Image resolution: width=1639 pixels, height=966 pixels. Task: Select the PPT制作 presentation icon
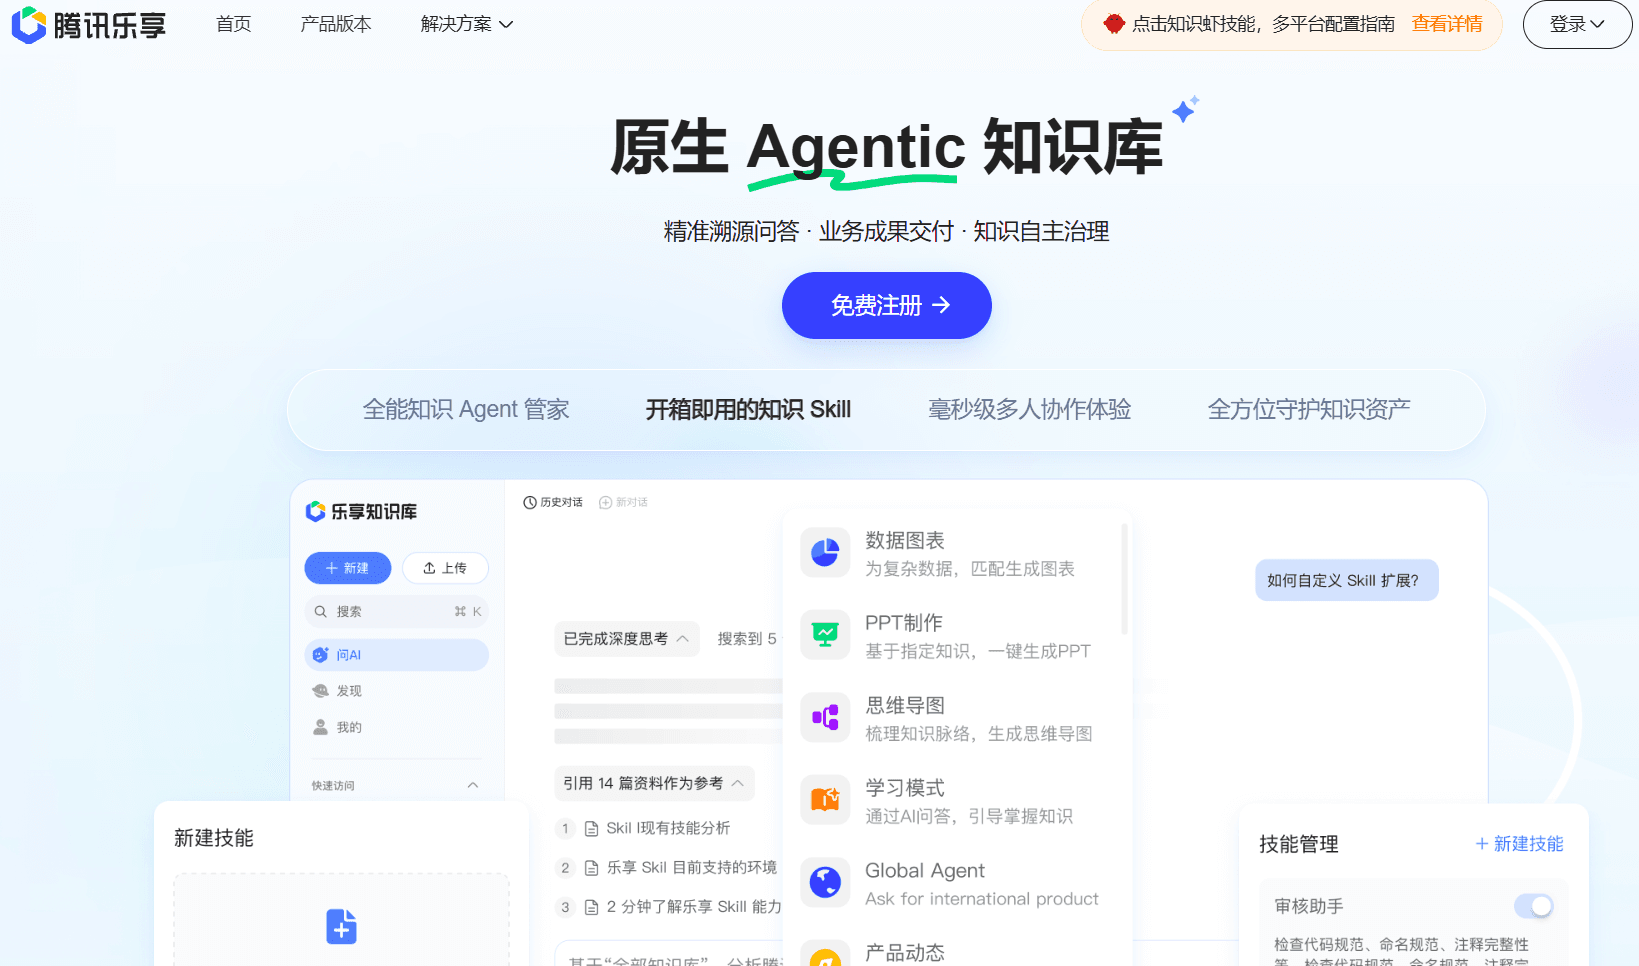pos(825,635)
